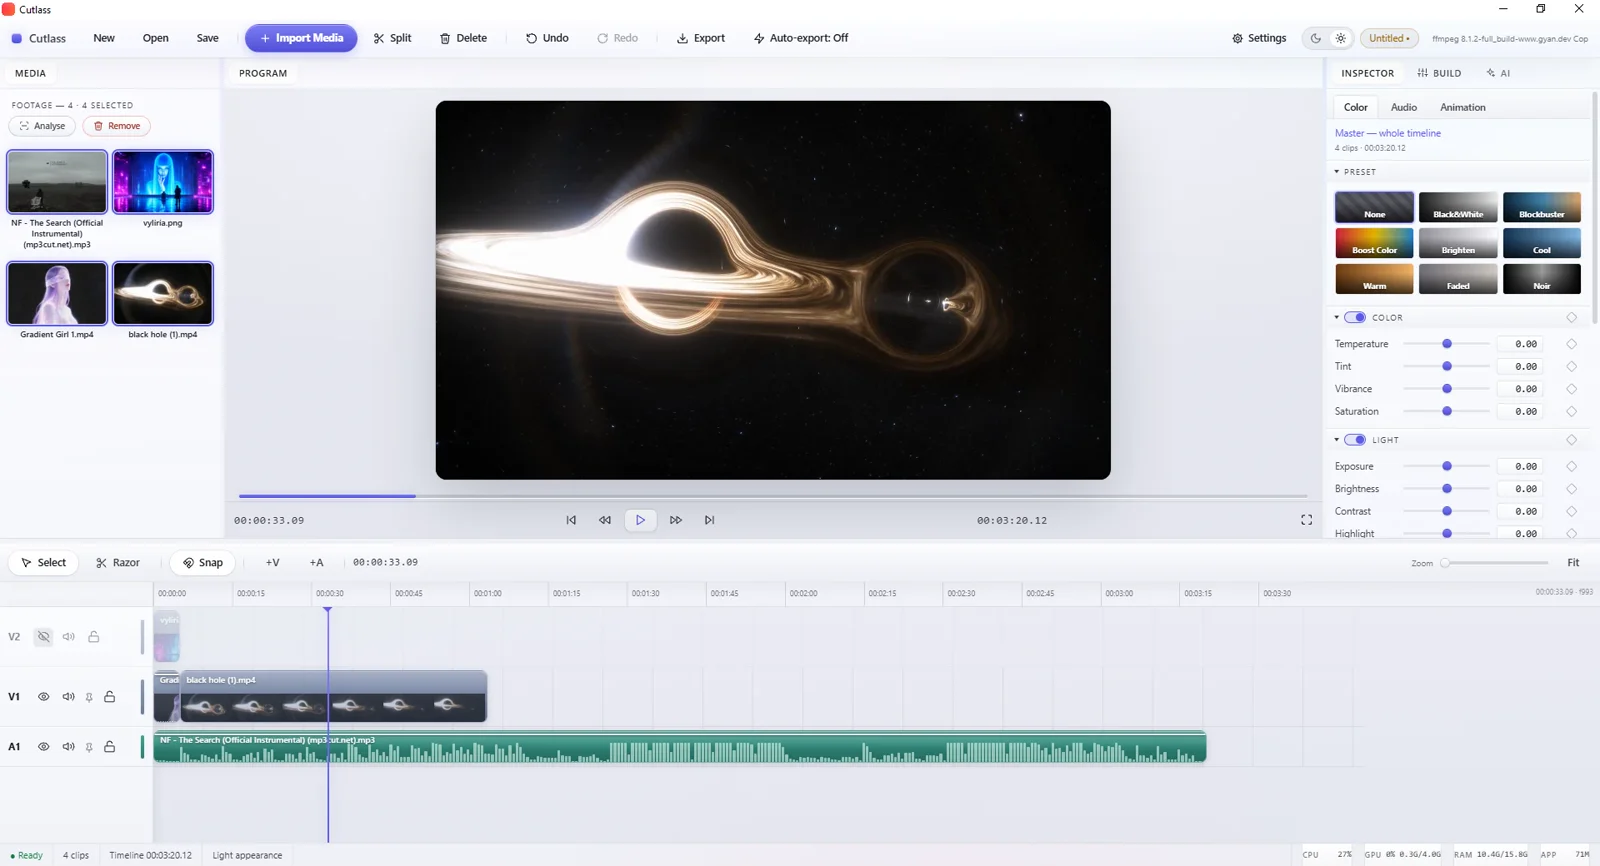Lock the V1 track

point(110,697)
